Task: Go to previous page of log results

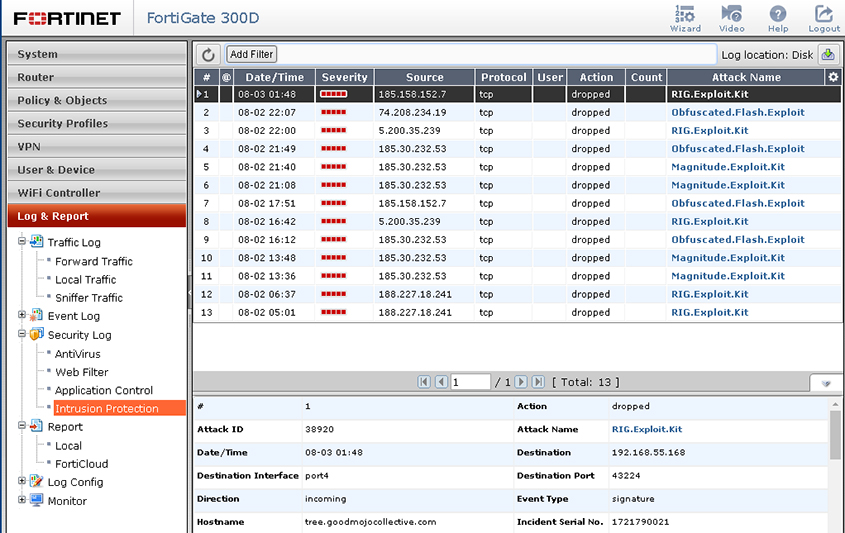Action: click(441, 382)
